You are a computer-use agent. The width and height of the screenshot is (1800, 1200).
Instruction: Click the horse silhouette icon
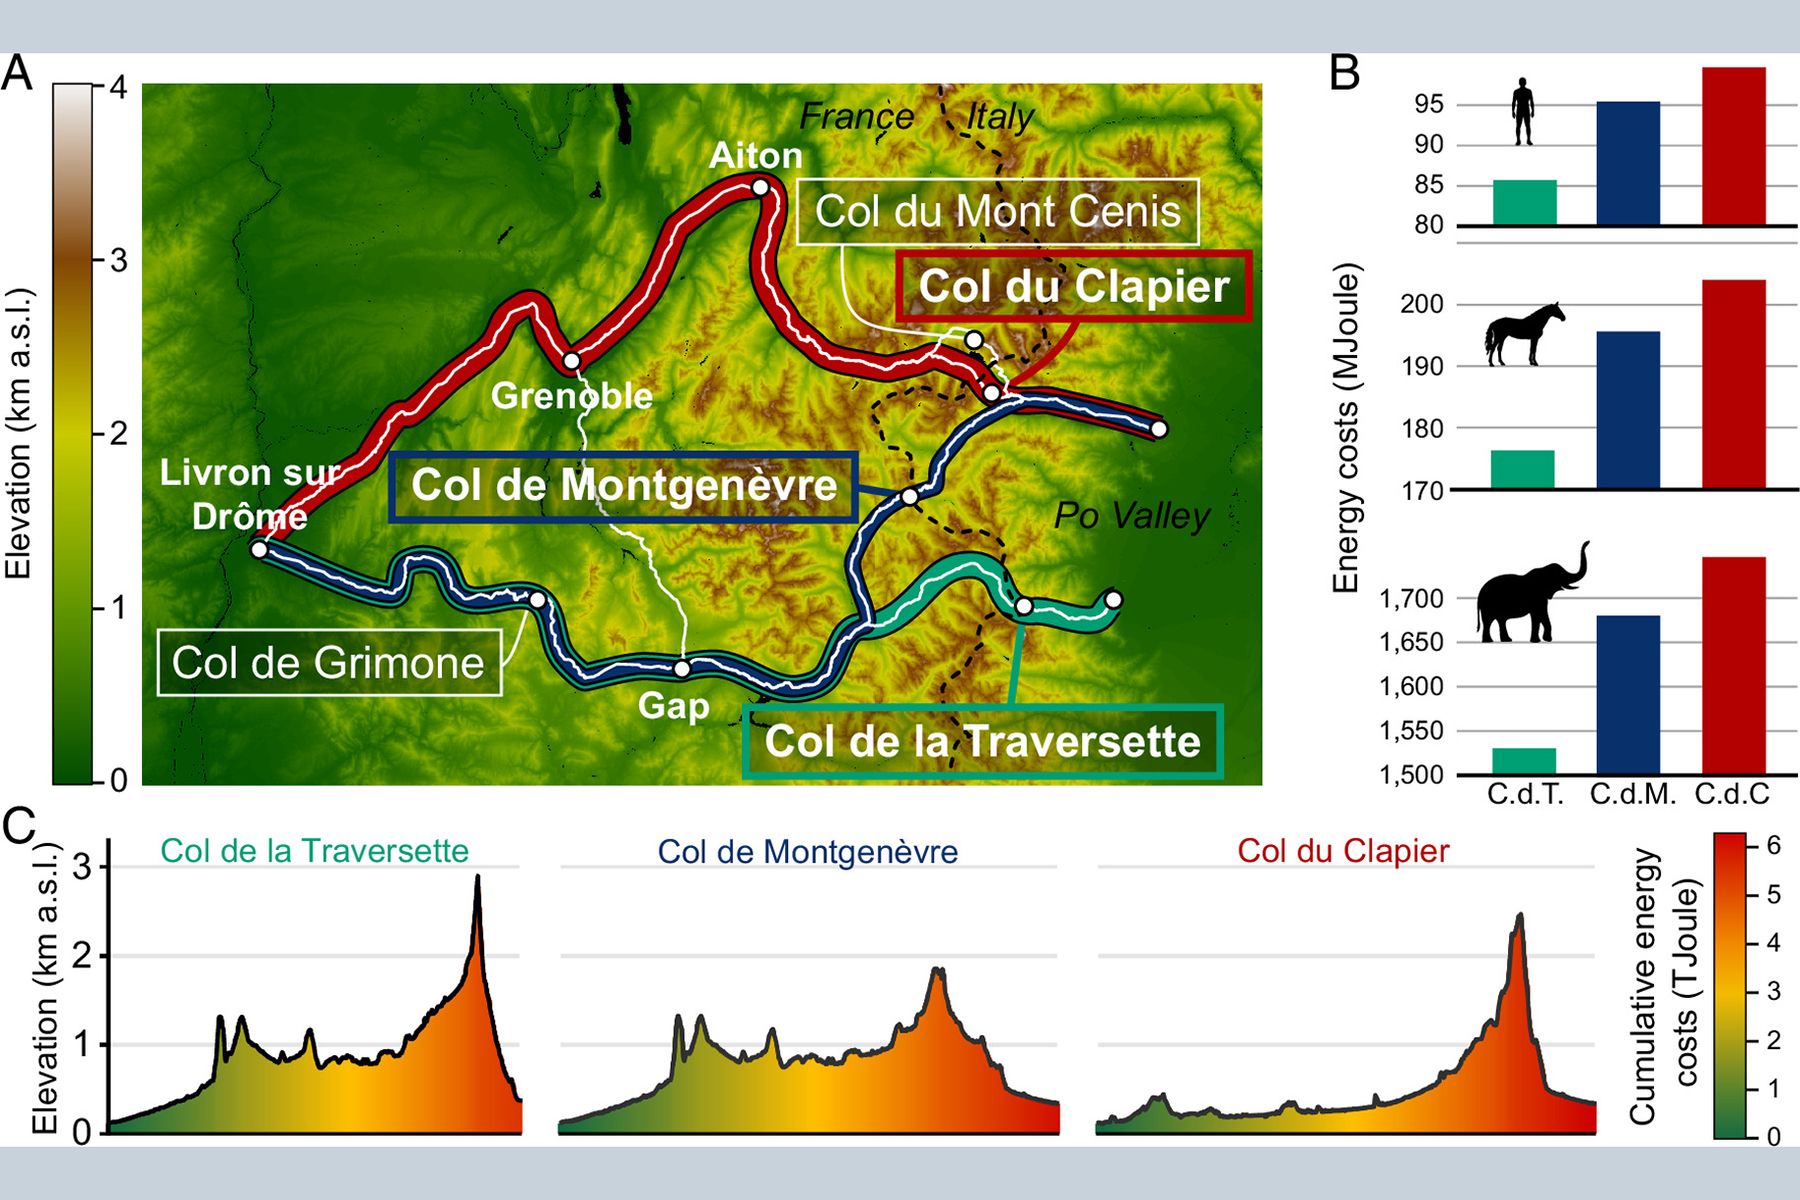click(1524, 335)
